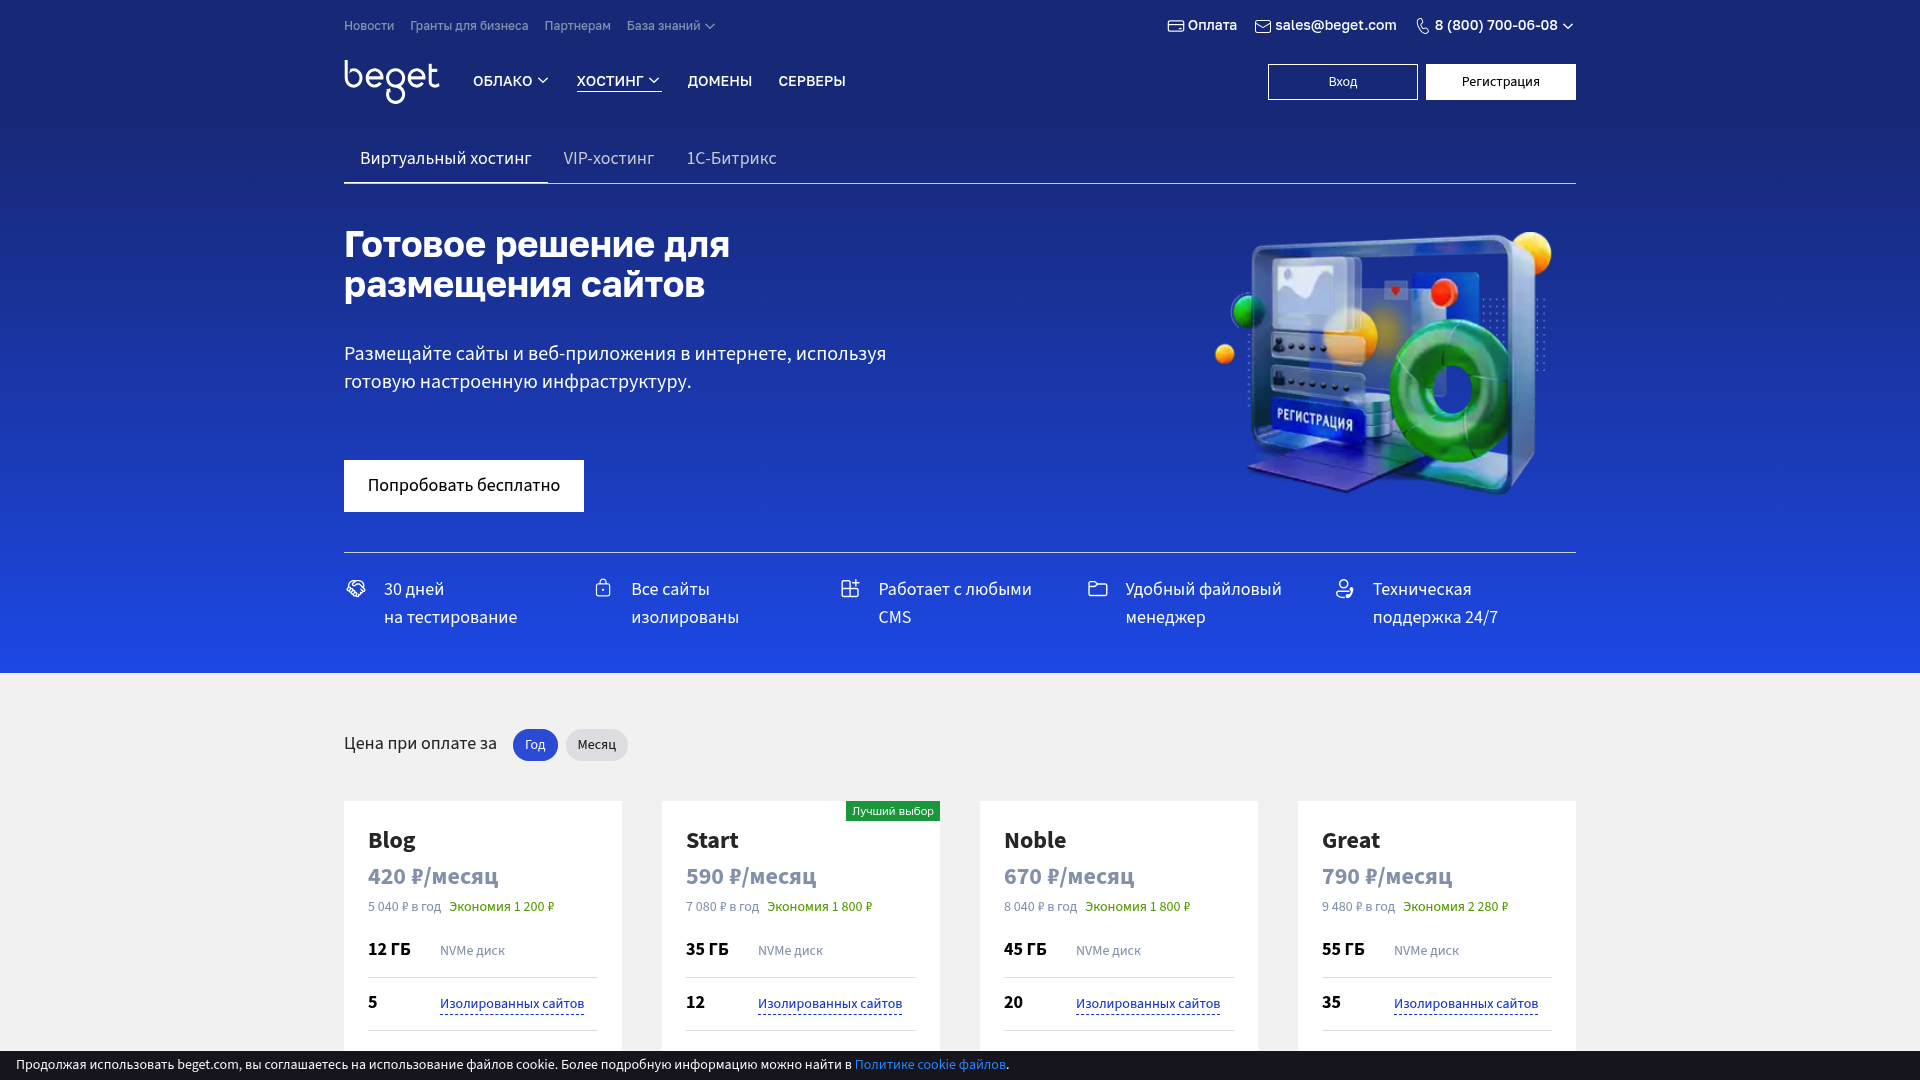This screenshot has height=1080, width=1920.
Task: Expand the phone number dropdown chevron
Action: point(1568,27)
